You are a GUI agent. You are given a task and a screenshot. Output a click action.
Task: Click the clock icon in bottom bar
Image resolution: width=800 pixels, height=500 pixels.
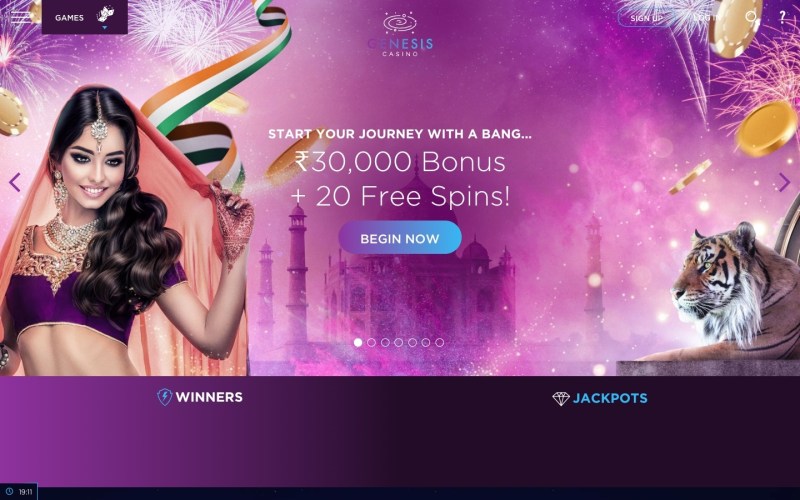click(x=9, y=492)
